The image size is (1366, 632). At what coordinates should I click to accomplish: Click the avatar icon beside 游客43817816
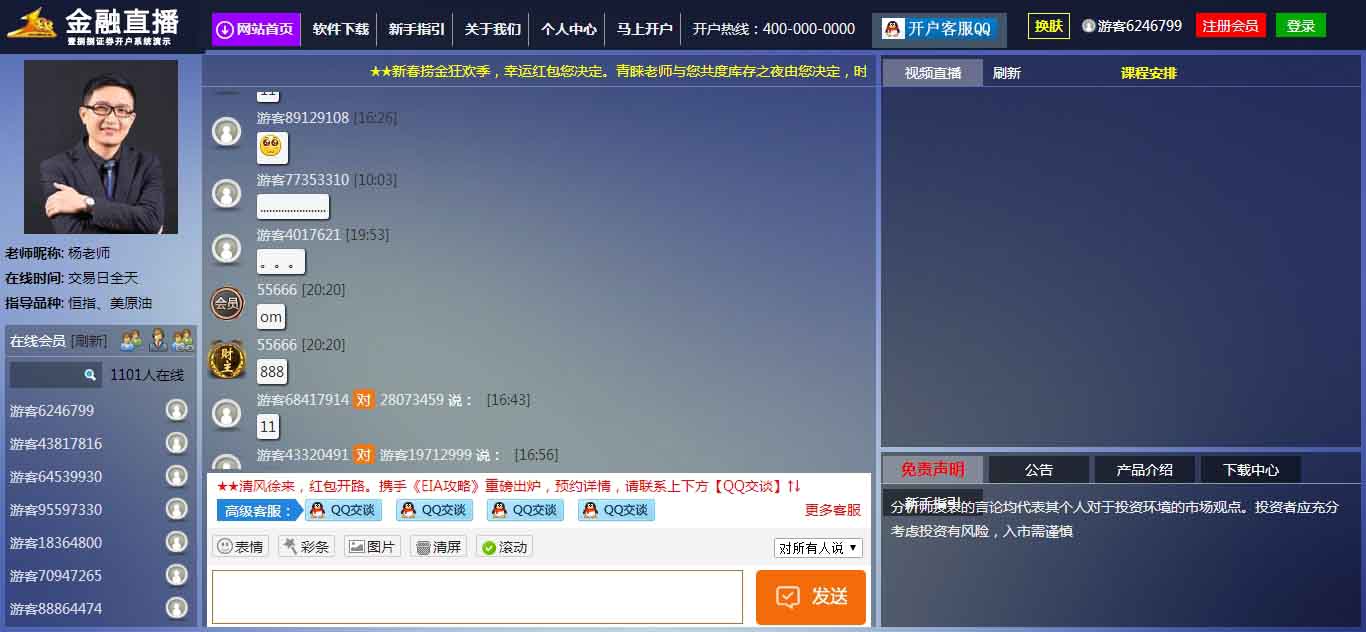pyautogui.click(x=177, y=443)
